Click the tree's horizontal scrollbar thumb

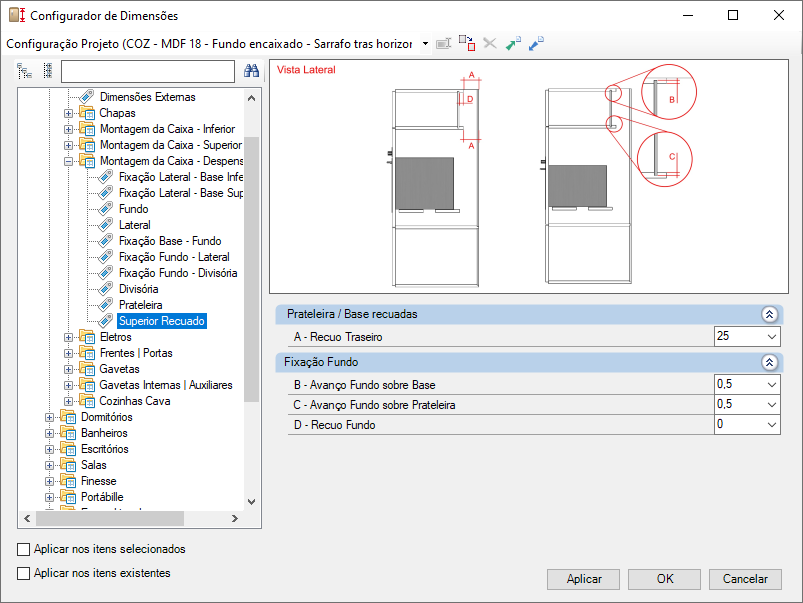110,518
